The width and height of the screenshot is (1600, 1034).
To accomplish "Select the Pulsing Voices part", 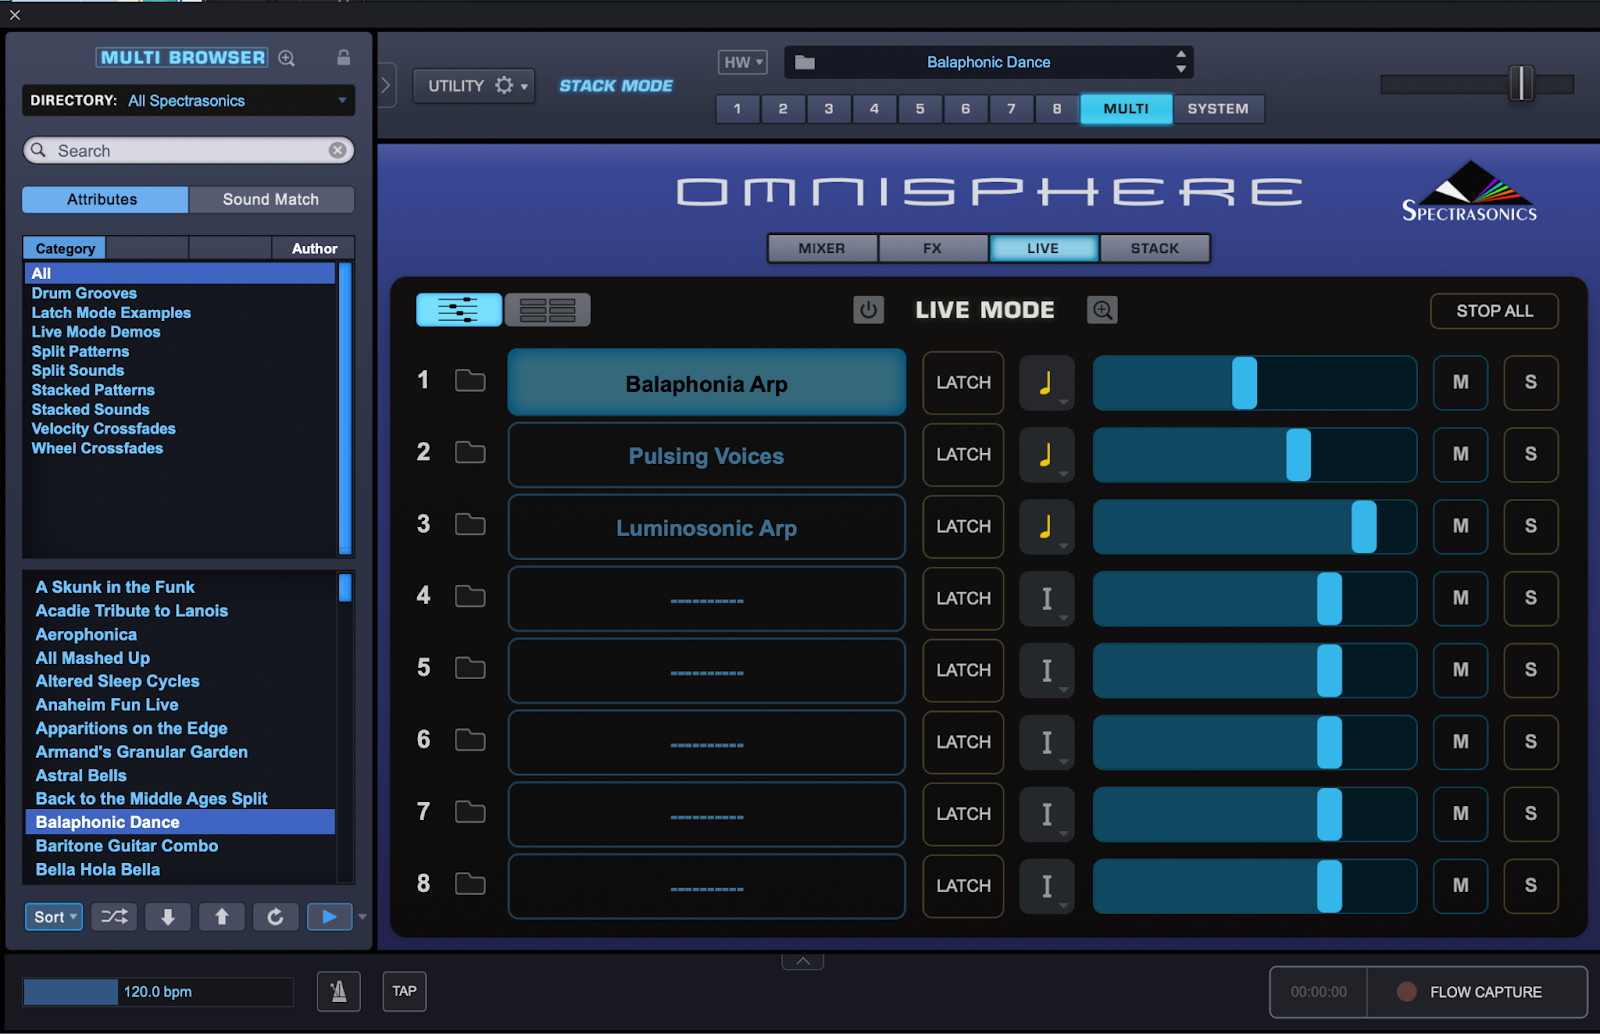I will tap(706, 455).
